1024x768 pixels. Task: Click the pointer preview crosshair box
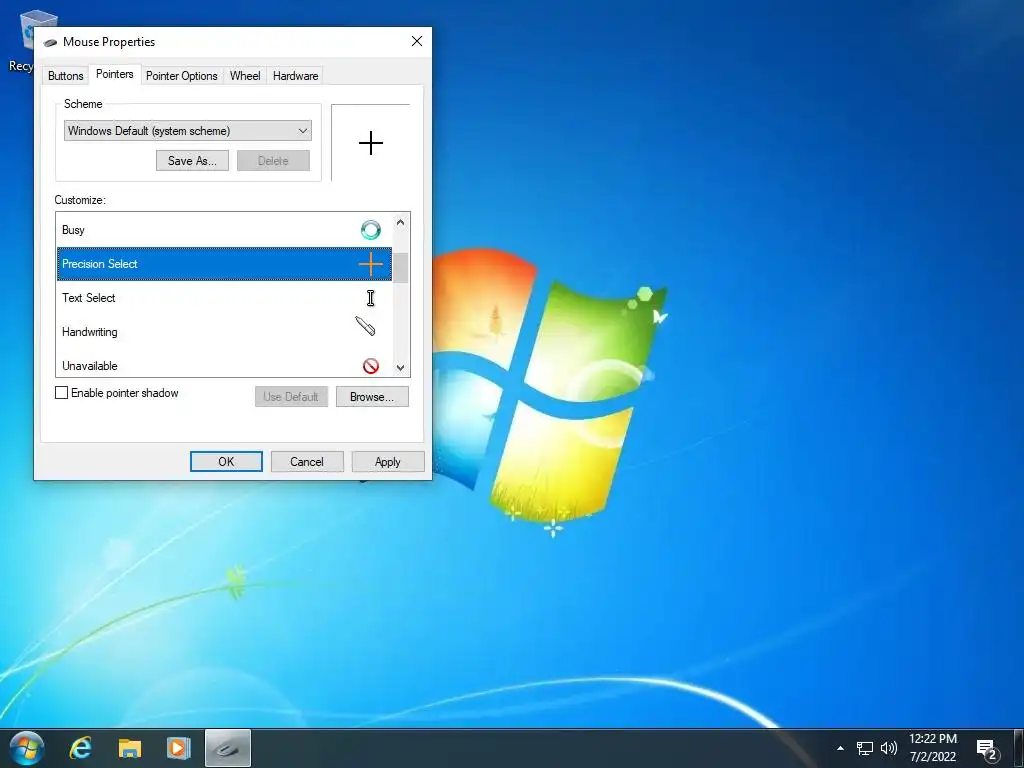(370, 143)
